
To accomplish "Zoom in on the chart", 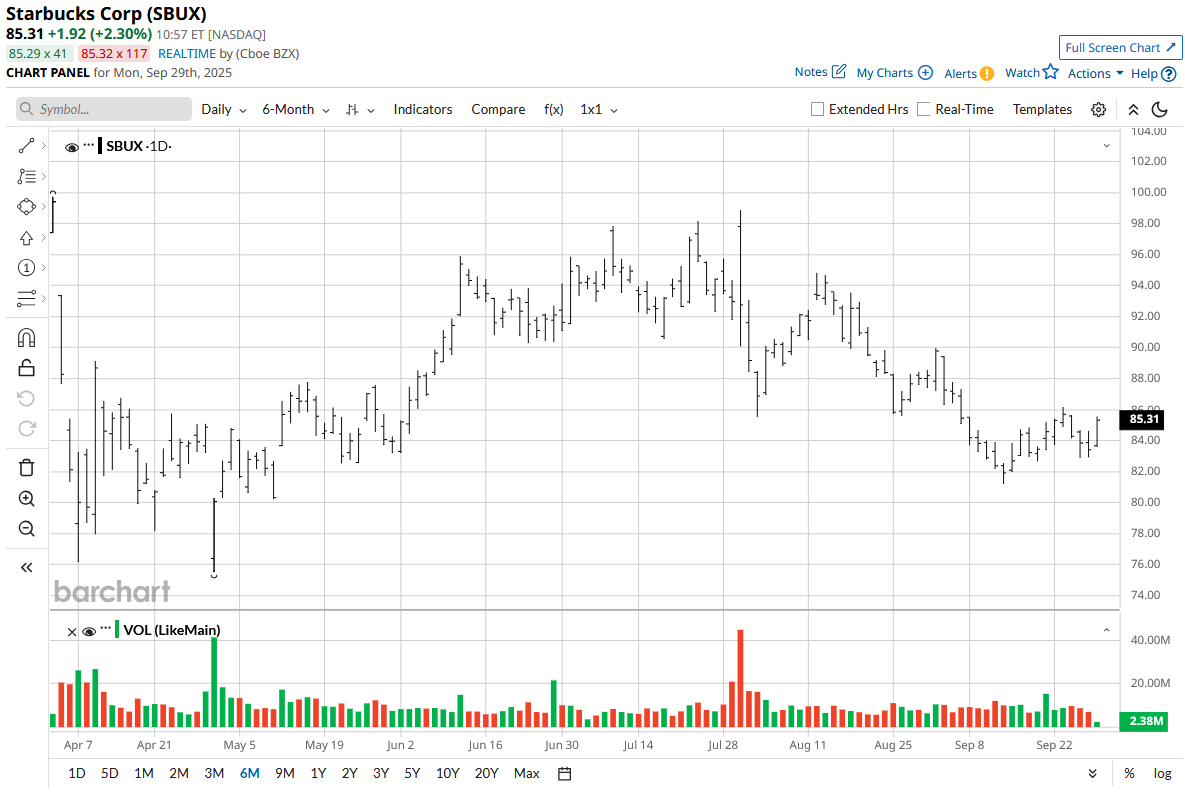I will (26, 499).
